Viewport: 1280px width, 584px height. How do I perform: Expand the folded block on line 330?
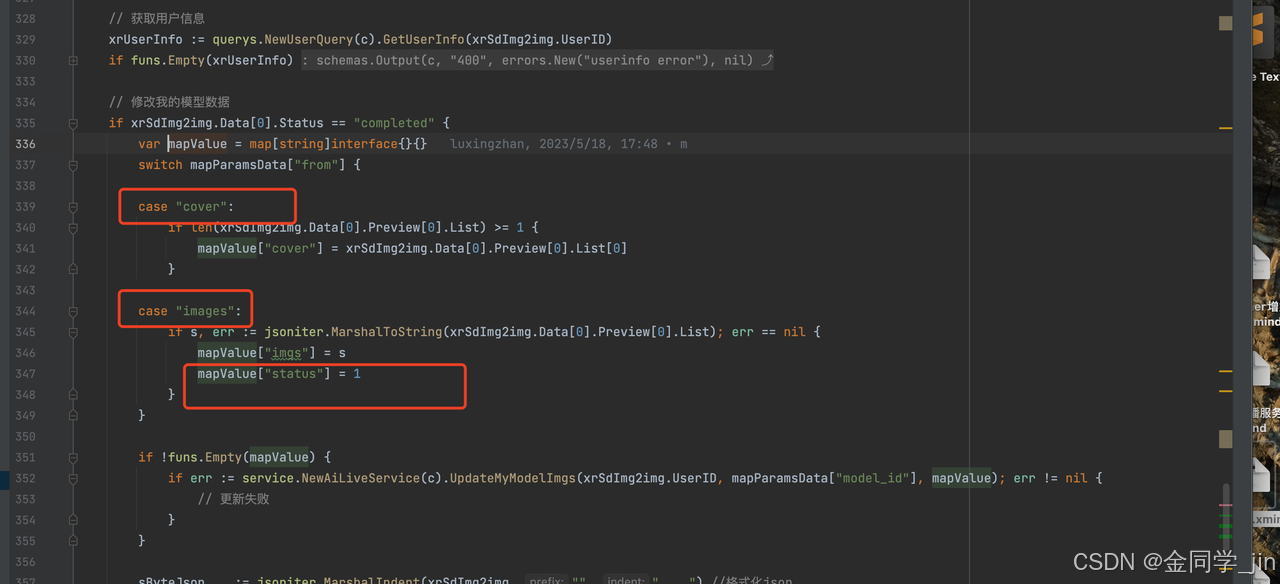click(73, 60)
